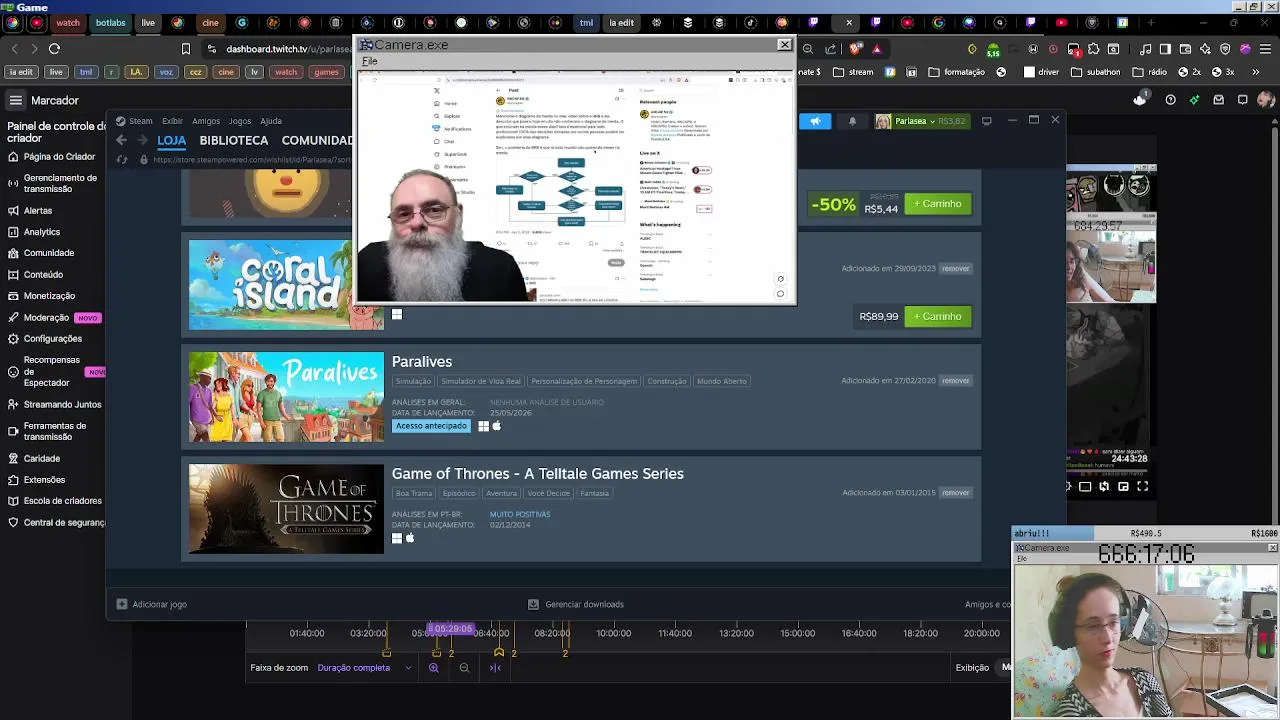The height and width of the screenshot is (720, 1280).
Task: Add the -50% discounted game to cart
Action: (937, 204)
